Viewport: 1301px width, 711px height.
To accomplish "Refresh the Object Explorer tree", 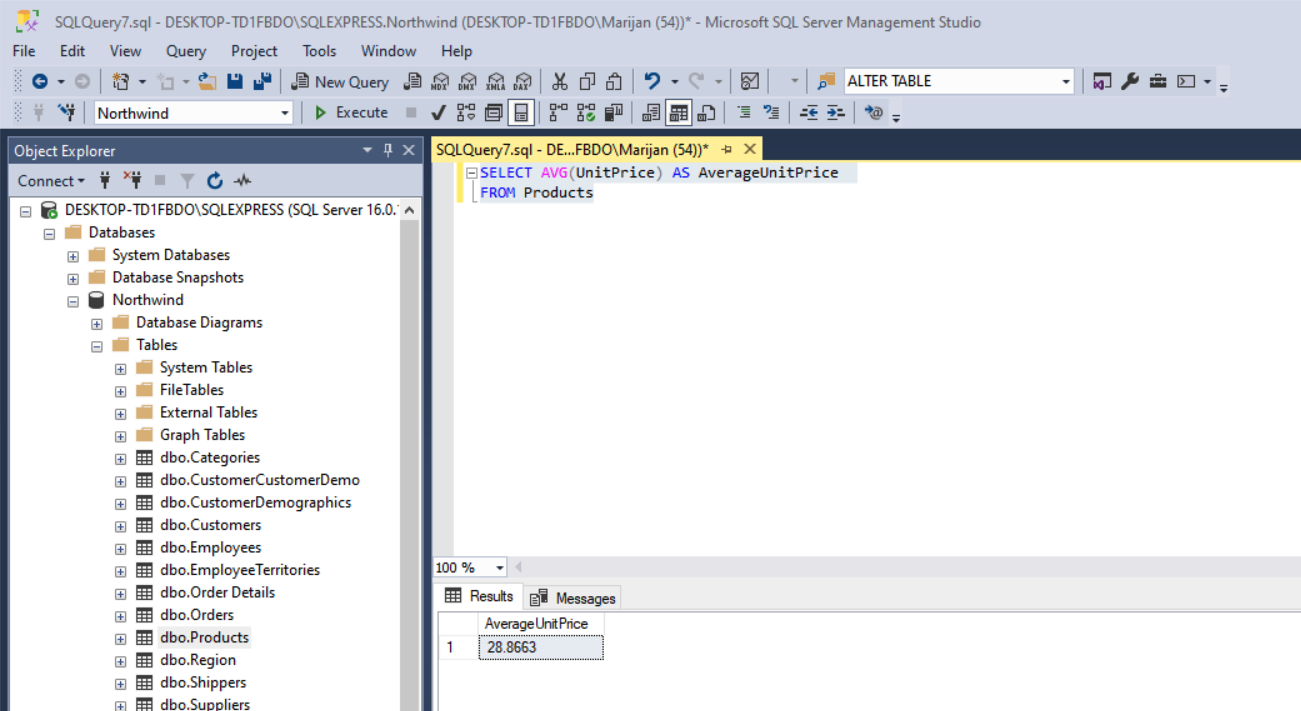I will tap(215, 181).
